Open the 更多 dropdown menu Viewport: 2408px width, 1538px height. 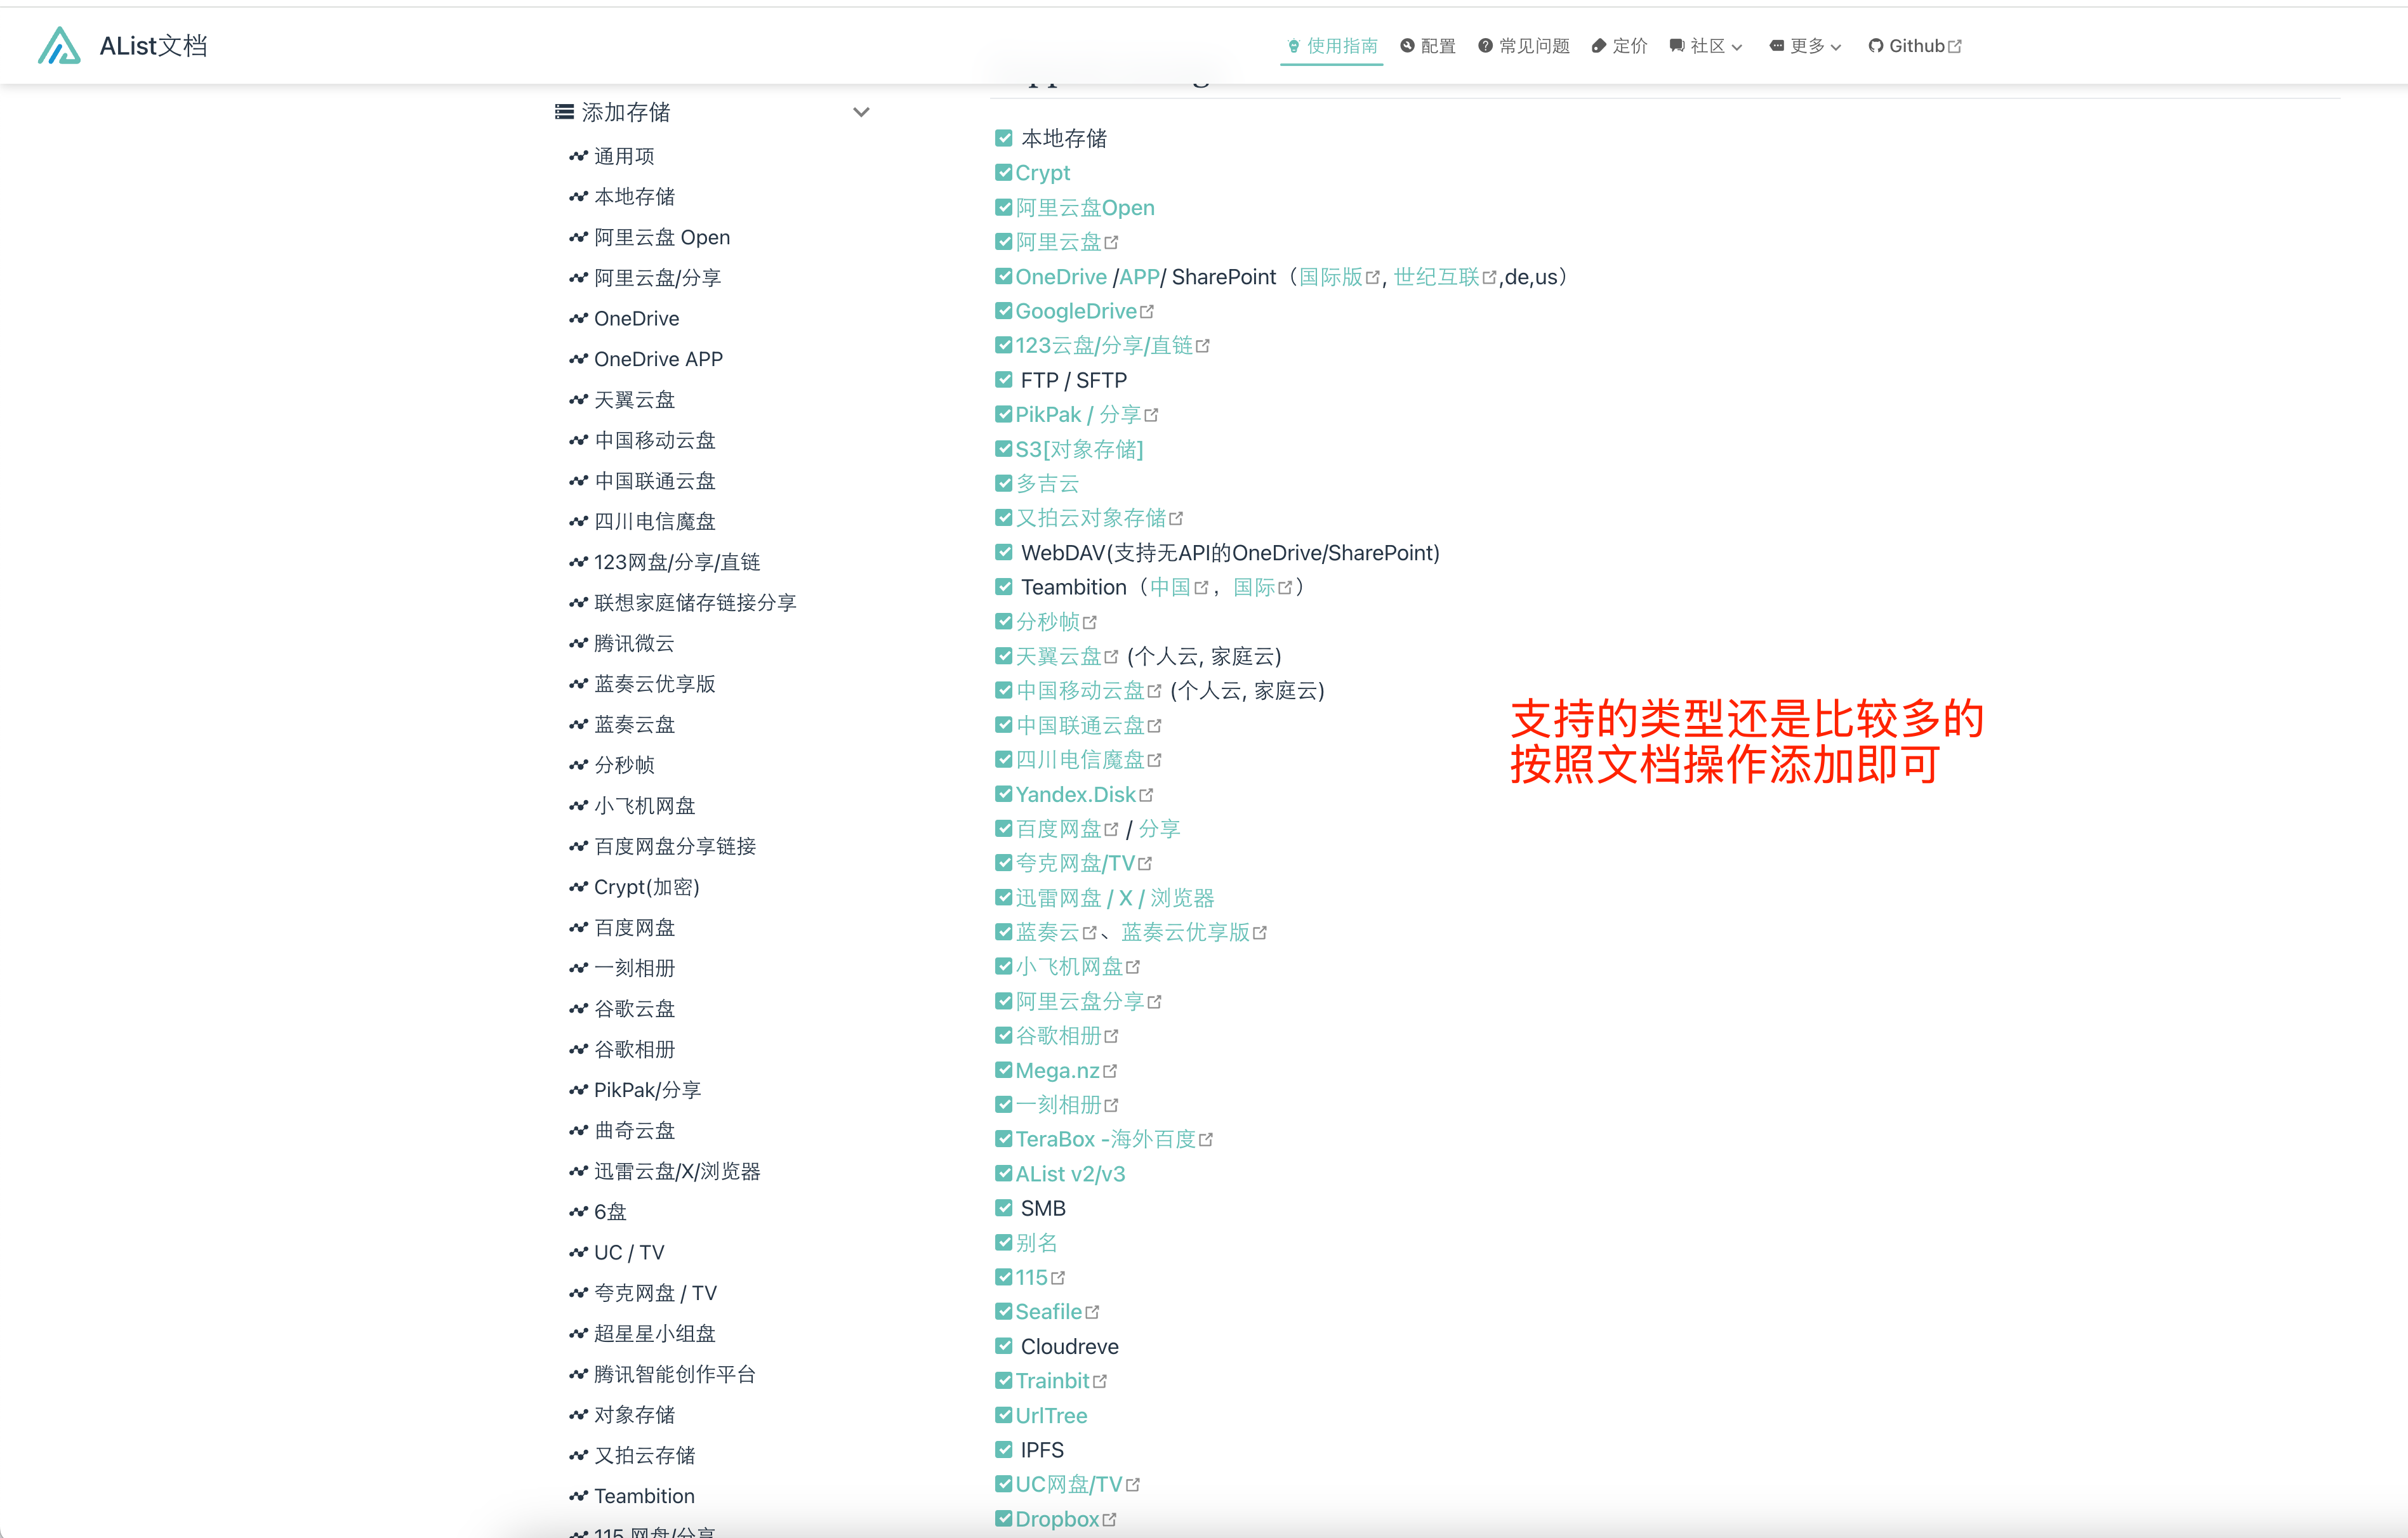1805,46
